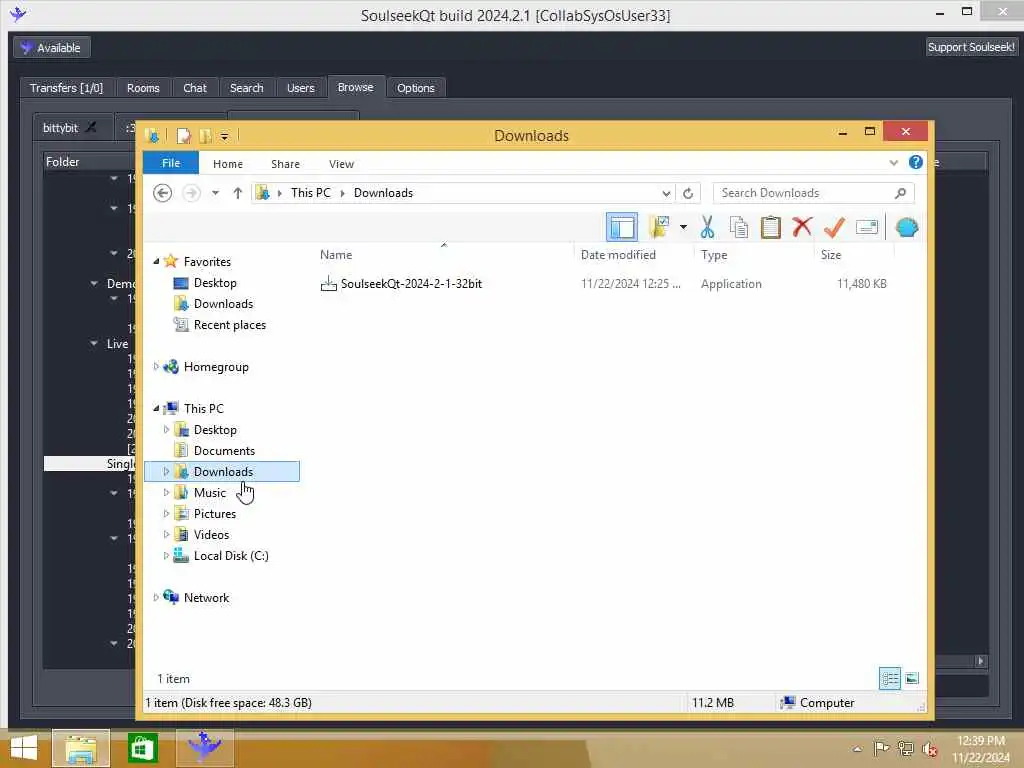Open the Quick Access Toolbar customize dropdown
This screenshot has height=768, width=1024.
coord(224,136)
